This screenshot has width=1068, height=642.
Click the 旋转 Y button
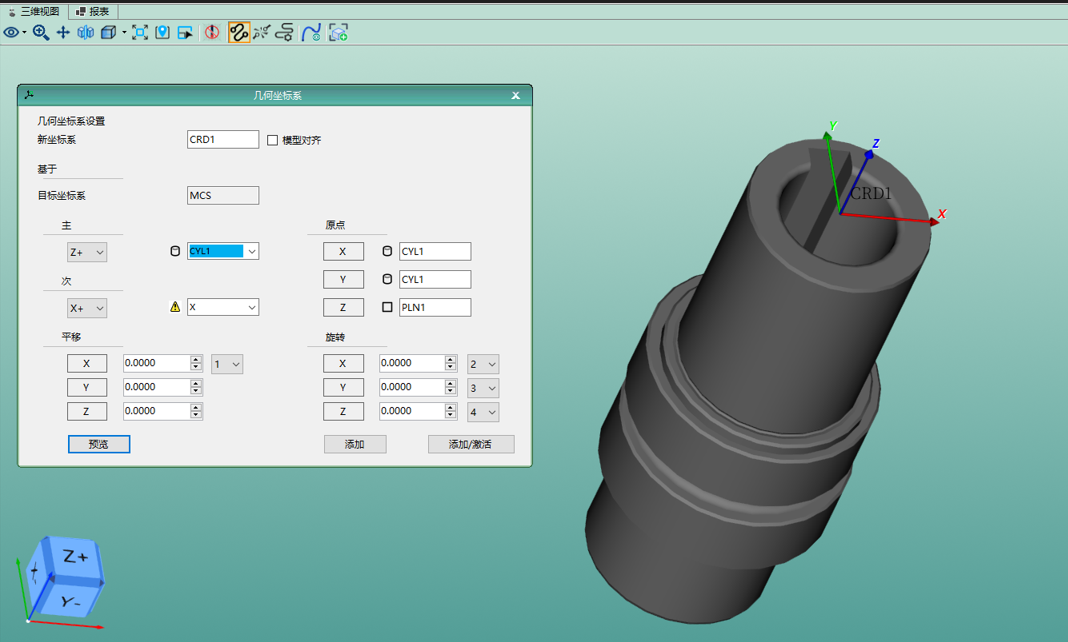[x=343, y=387]
